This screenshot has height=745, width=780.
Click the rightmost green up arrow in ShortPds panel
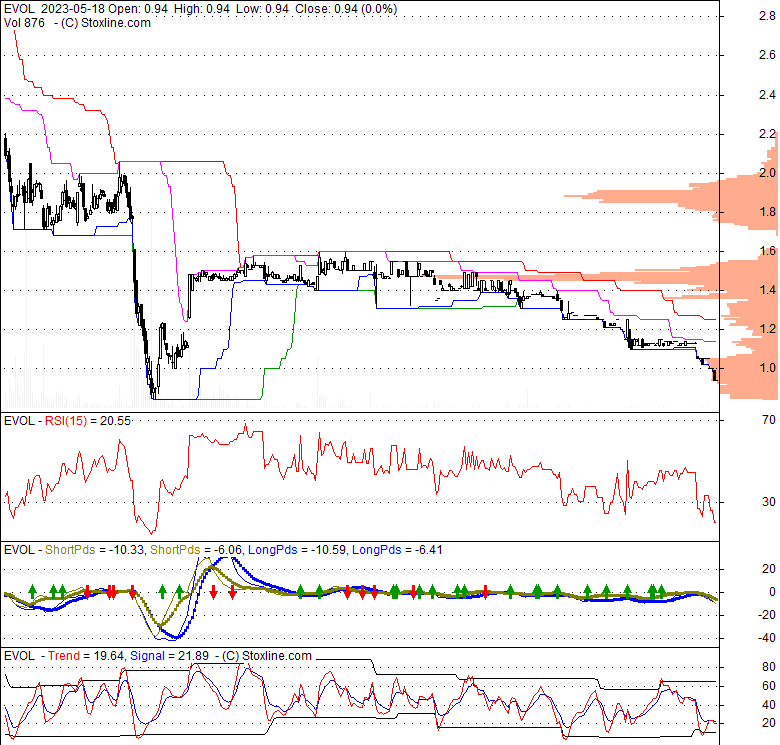coord(662,591)
